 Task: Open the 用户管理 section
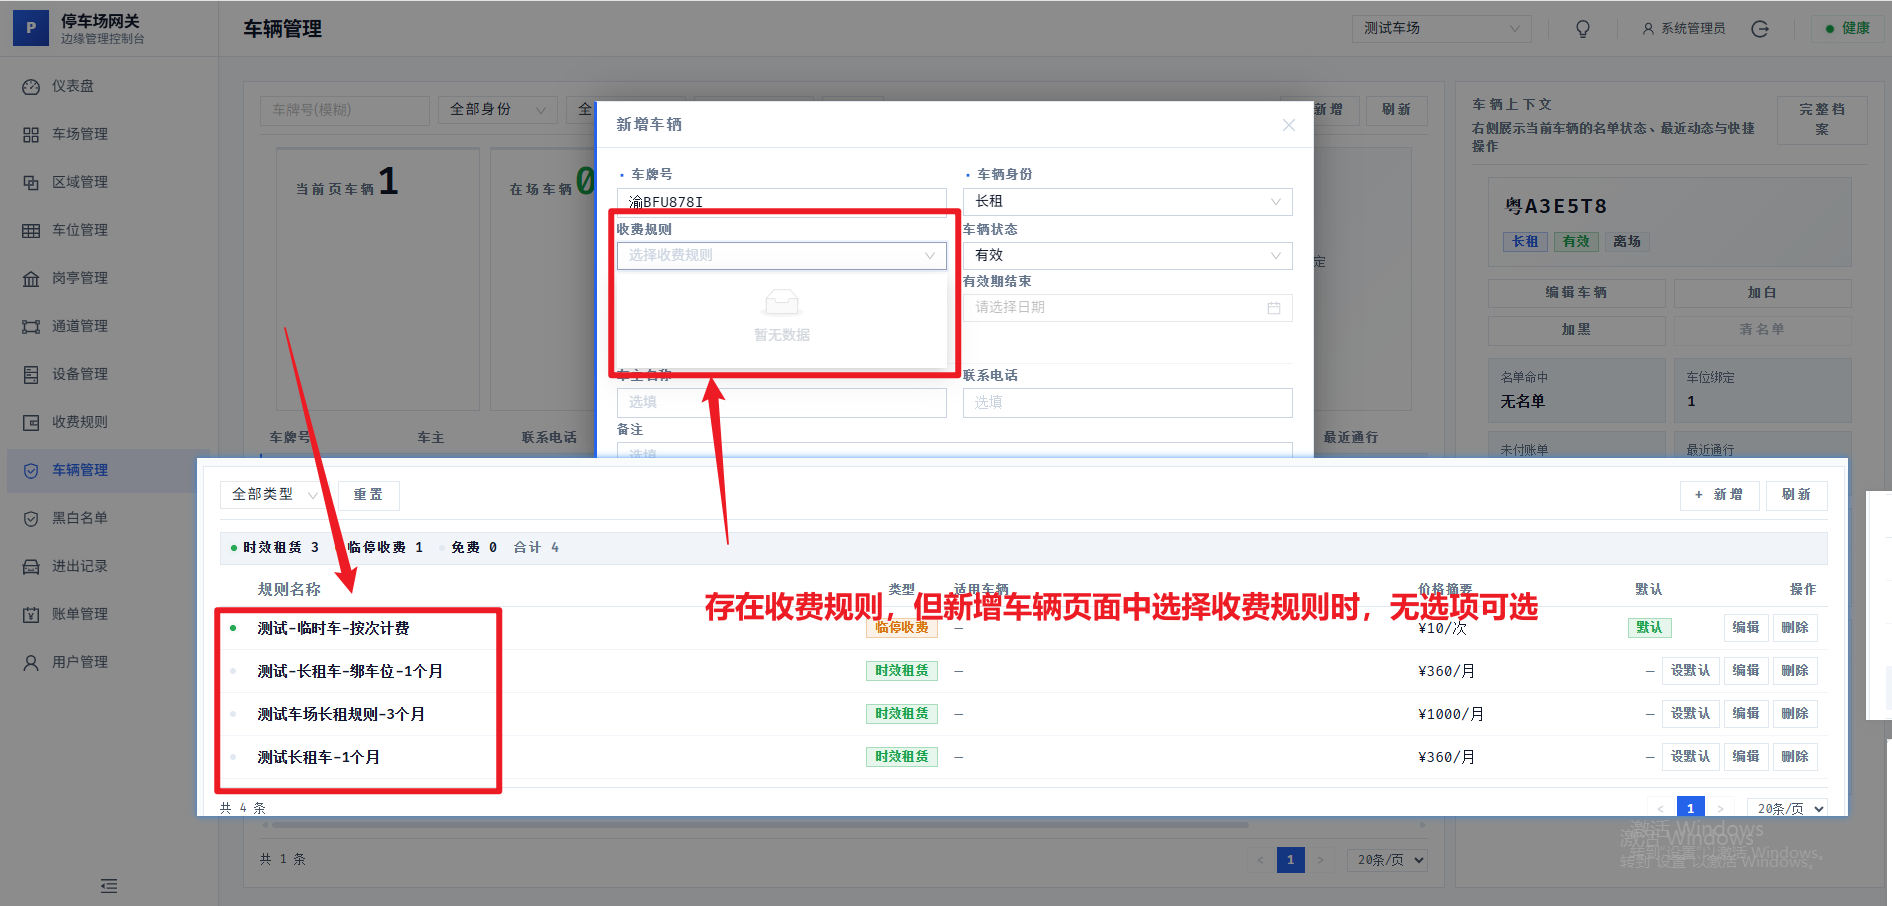click(x=78, y=660)
